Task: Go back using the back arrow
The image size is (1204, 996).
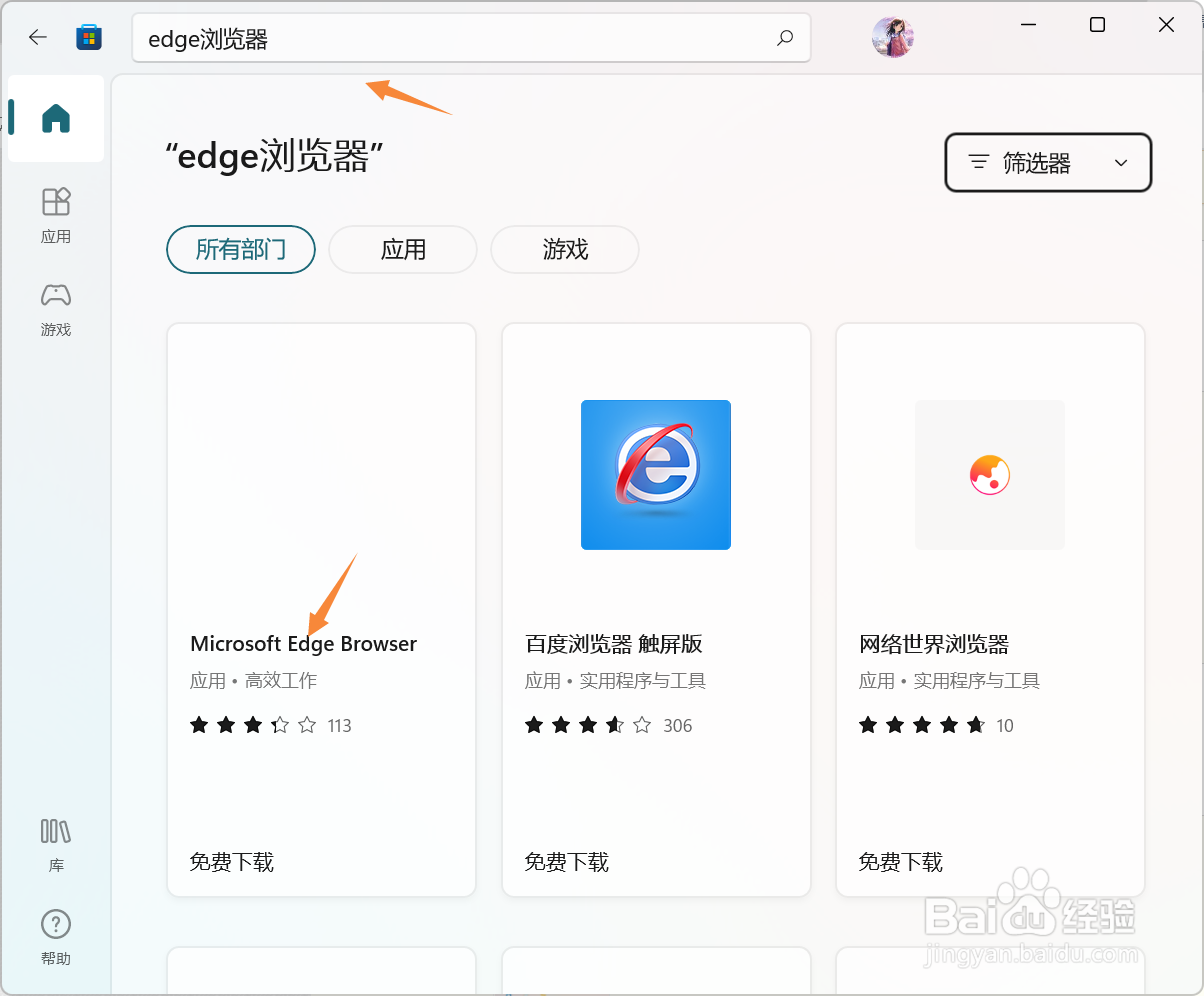Action: 38,38
